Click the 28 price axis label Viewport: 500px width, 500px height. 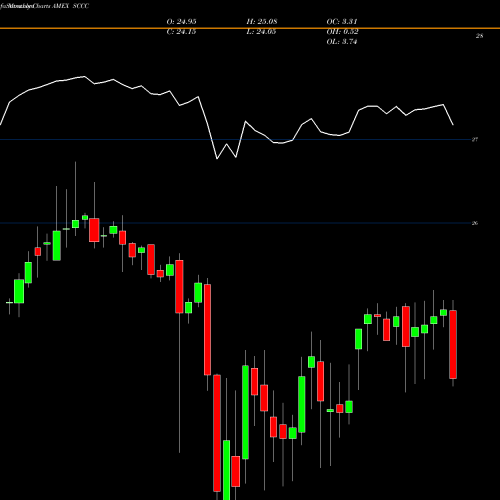pos(479,36)
